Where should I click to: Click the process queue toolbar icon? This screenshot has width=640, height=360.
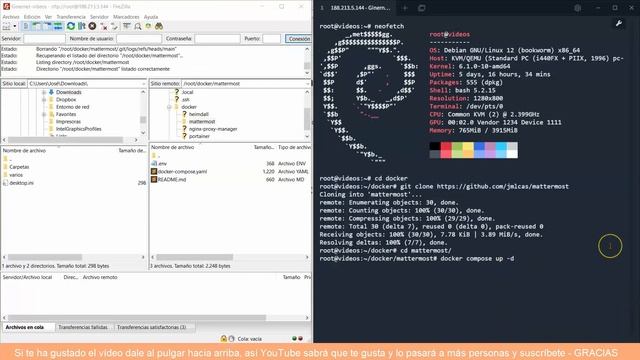tap(82, 27)
